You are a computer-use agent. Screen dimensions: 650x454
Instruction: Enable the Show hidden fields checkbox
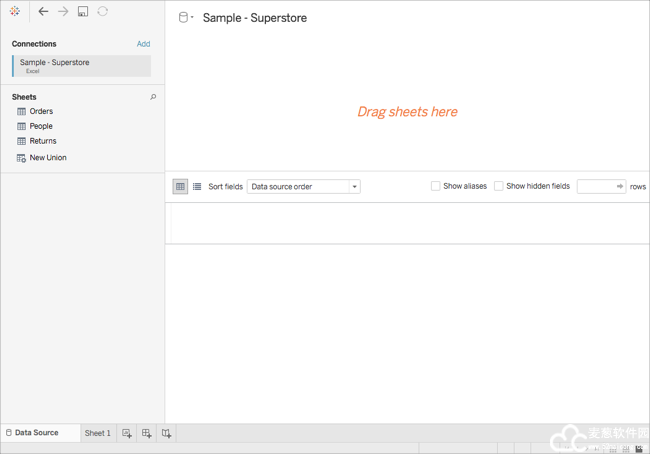498,186
